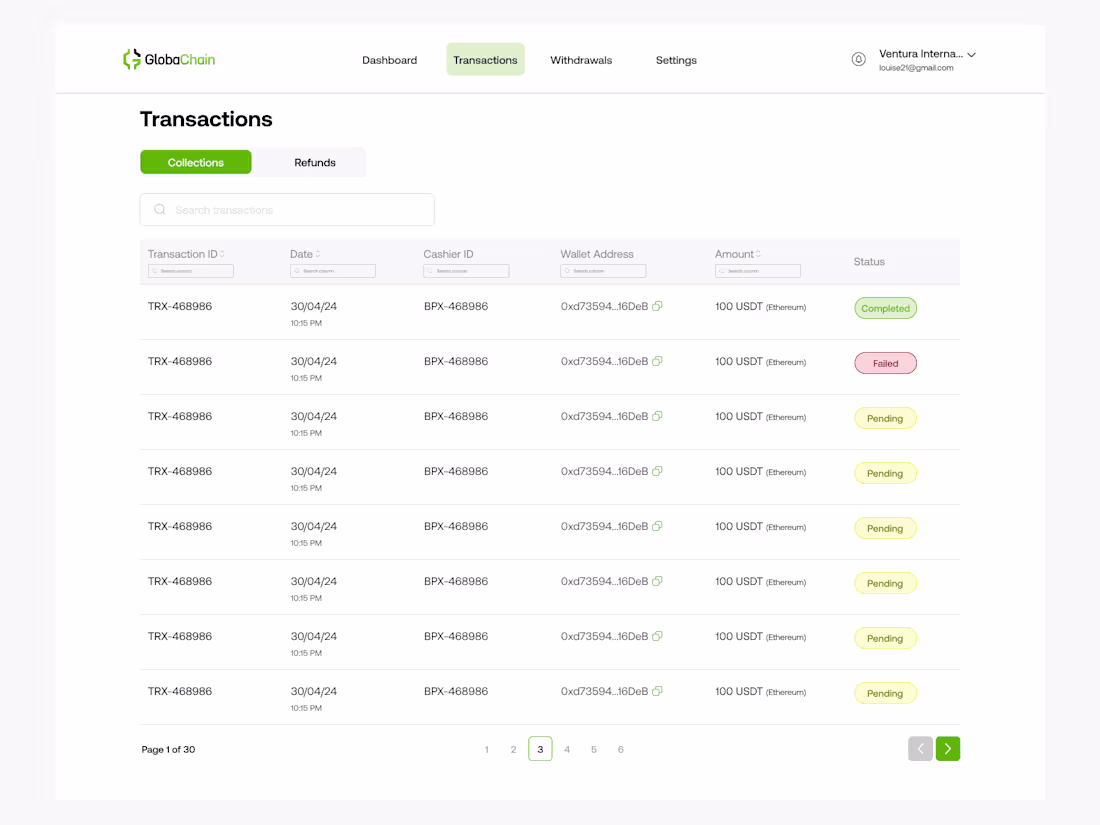Copy the wallet address in the Failed row
Image resolution: width=1100 pixels, height=825 pixels.
pos(657,361)
